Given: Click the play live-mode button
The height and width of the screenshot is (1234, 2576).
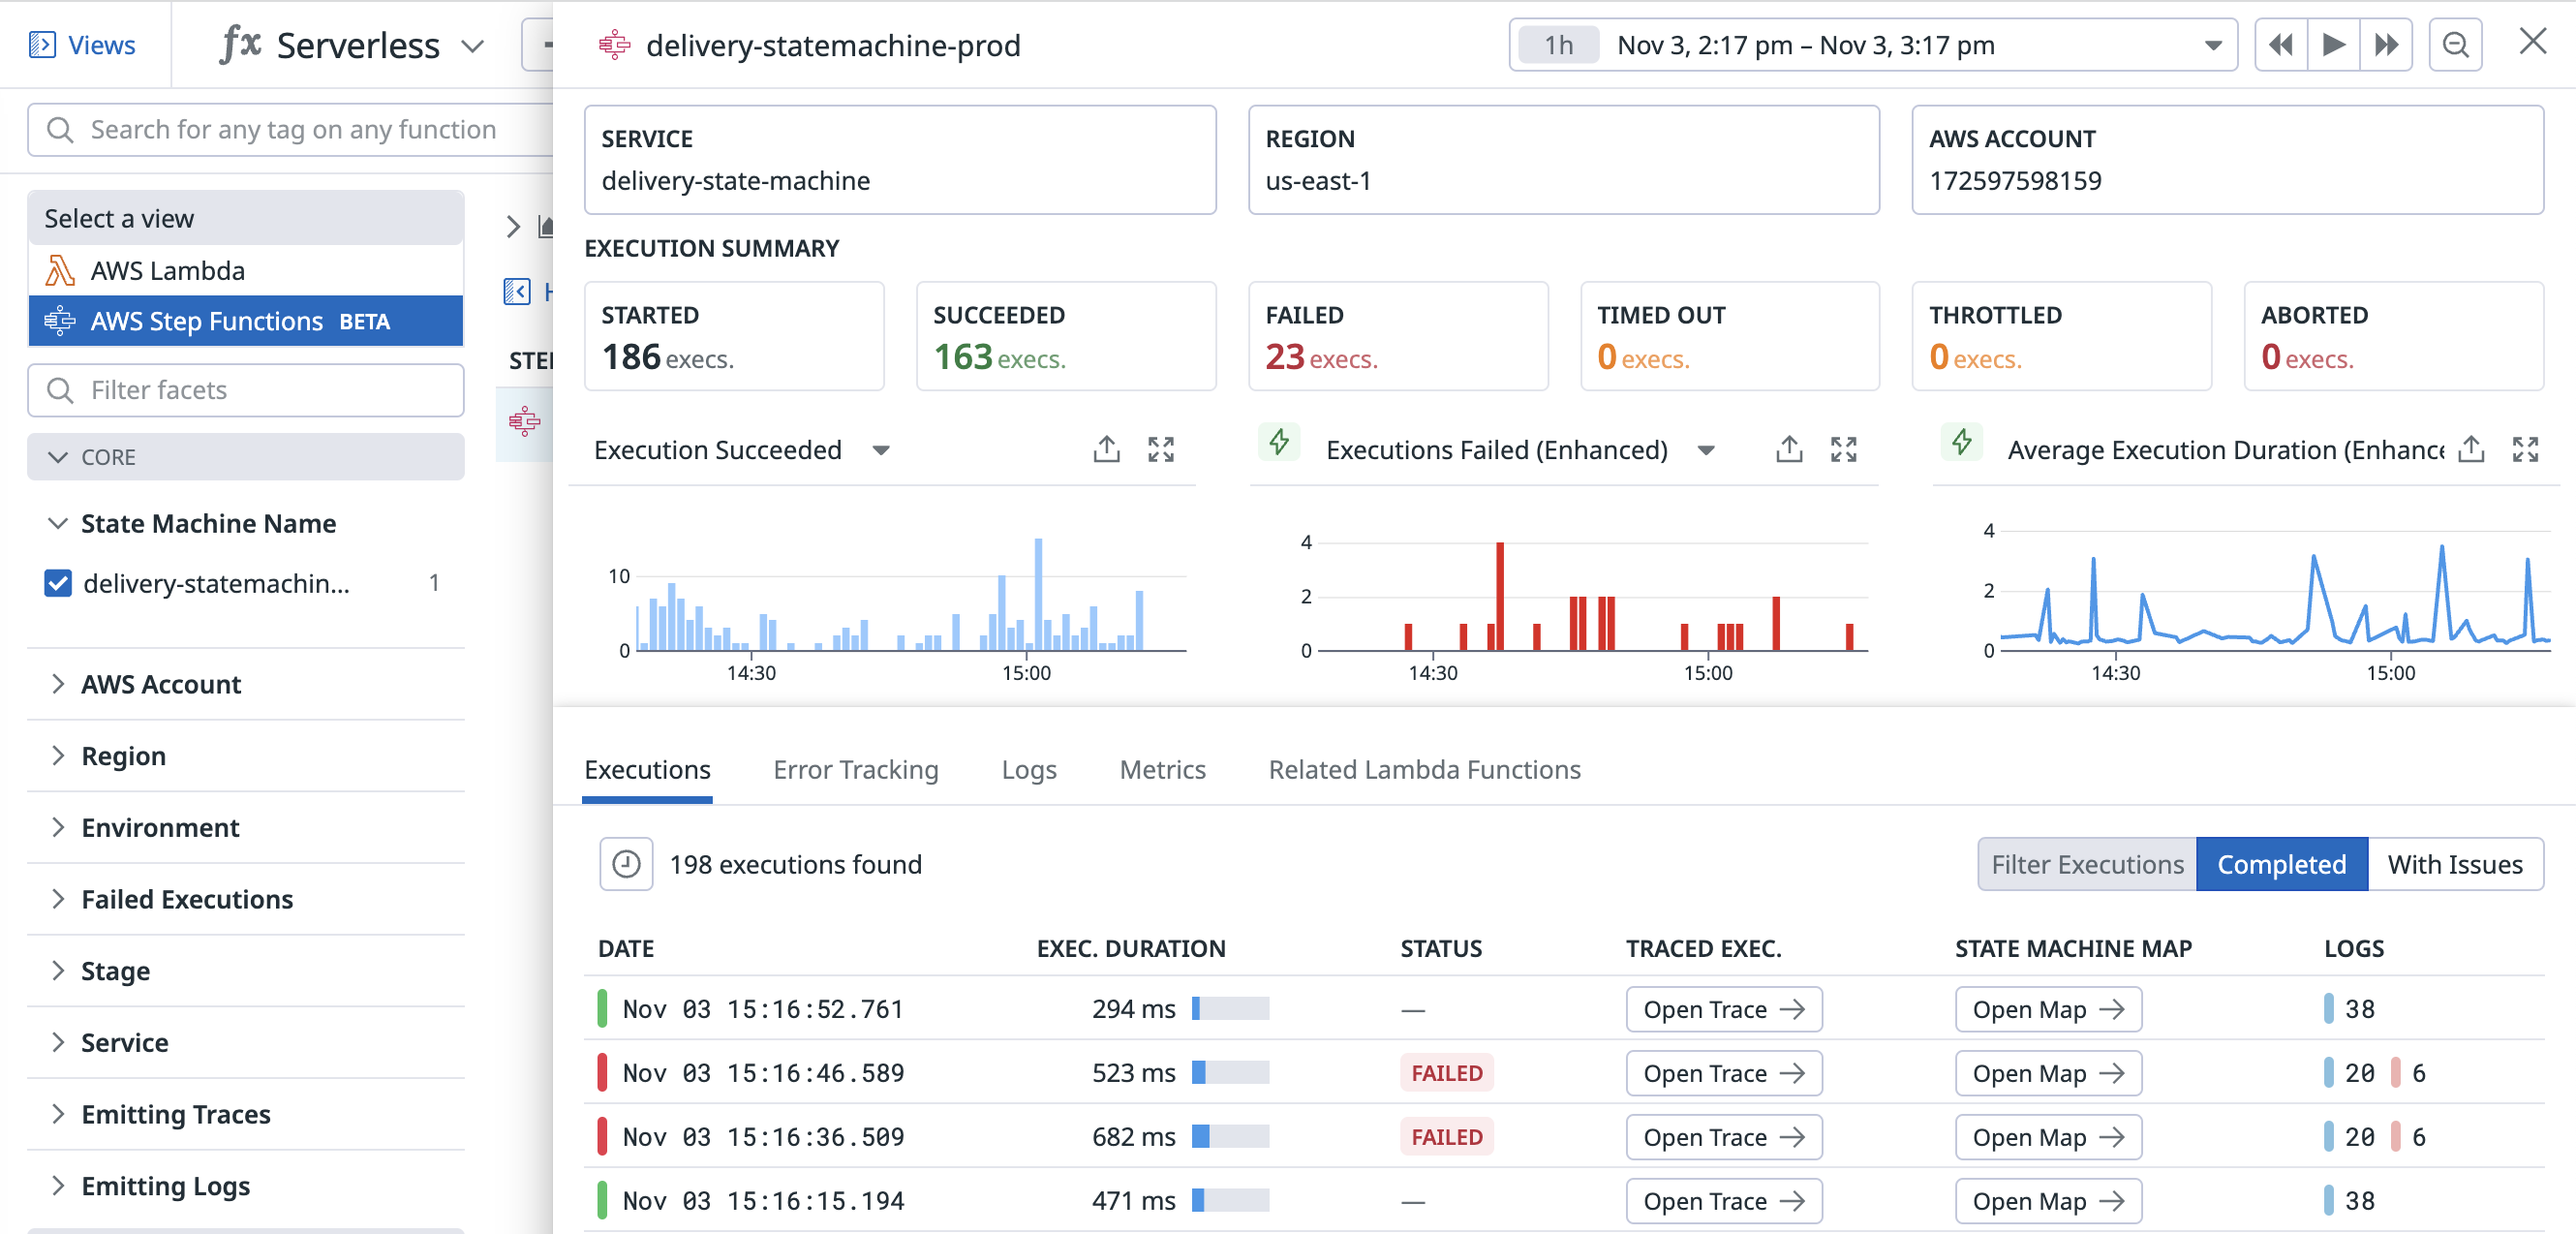Looking at the screenshot, I should (2333, 45).
